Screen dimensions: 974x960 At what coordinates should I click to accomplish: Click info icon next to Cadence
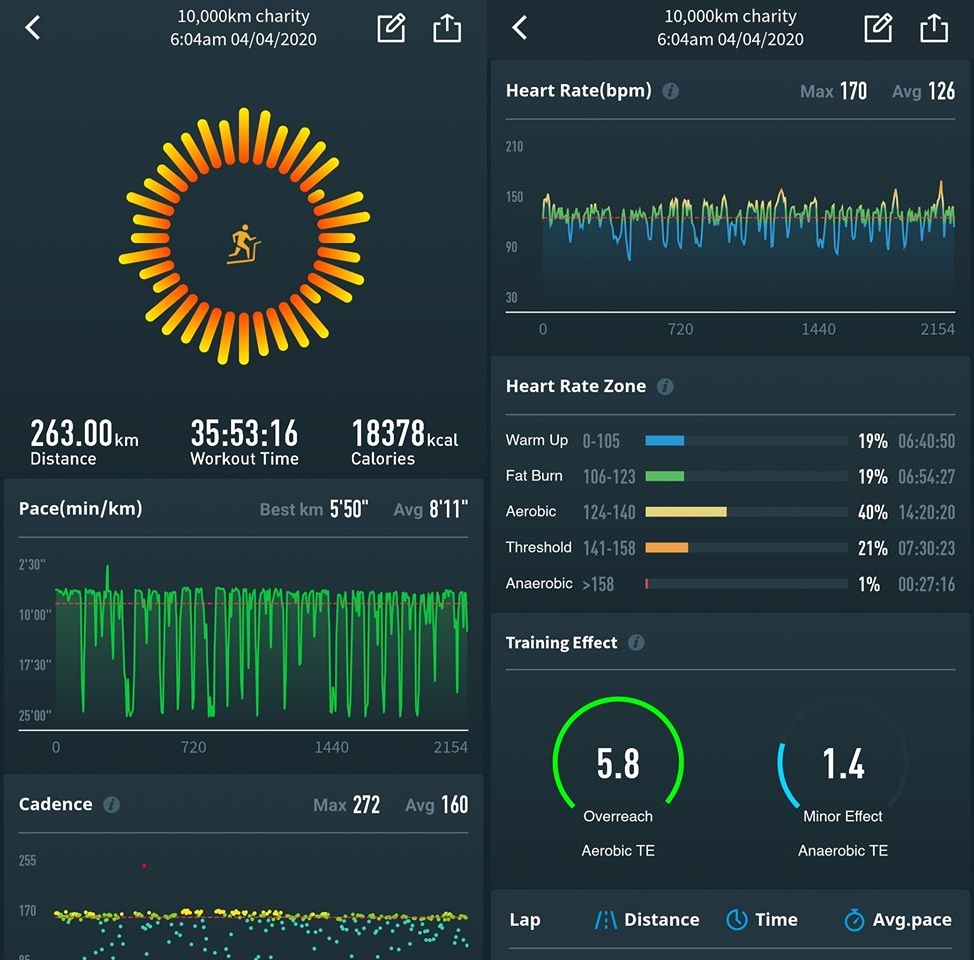112,804
